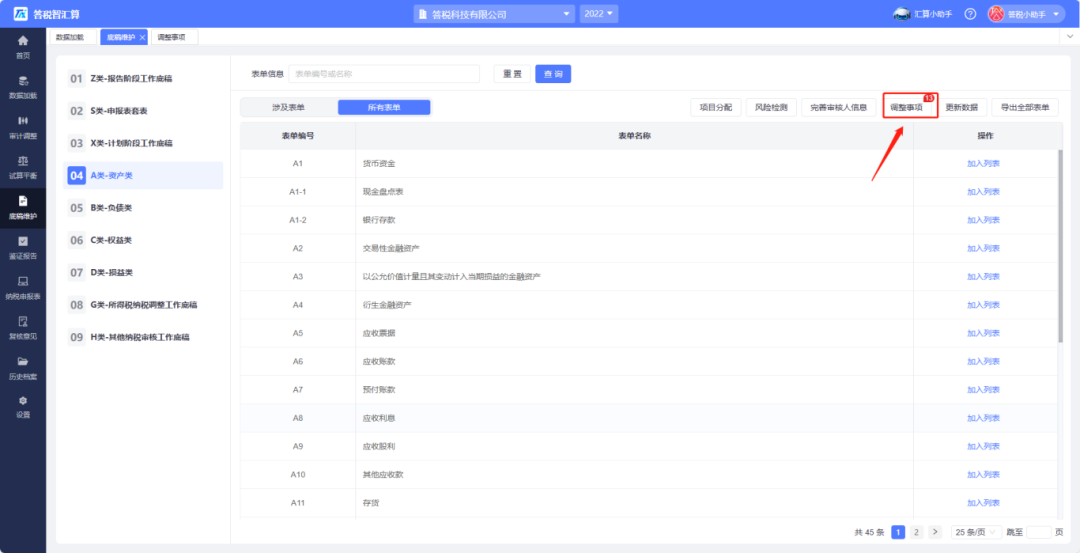This screenshot has height=553, width=1080.
Task: Click the 应收股利 form name cell
Action: click(634, 446)
